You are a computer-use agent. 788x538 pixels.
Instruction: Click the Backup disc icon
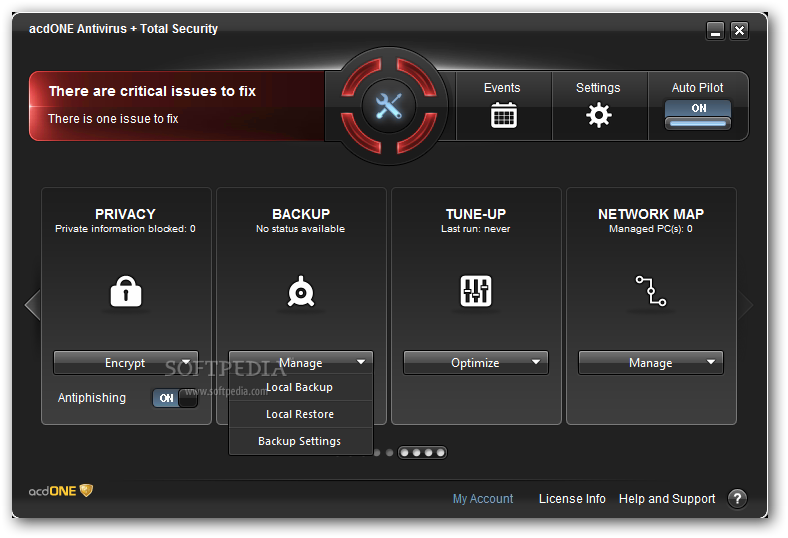tap(301, 291)
